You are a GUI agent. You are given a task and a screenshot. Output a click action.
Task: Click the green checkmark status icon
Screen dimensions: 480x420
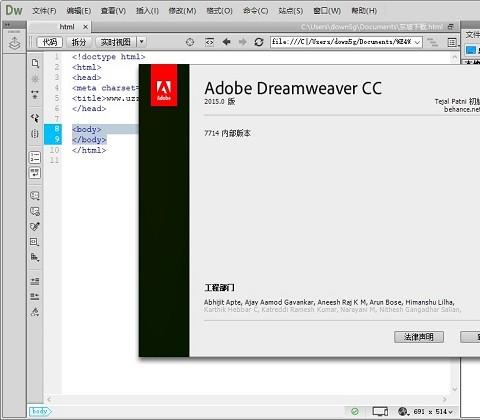355,412
